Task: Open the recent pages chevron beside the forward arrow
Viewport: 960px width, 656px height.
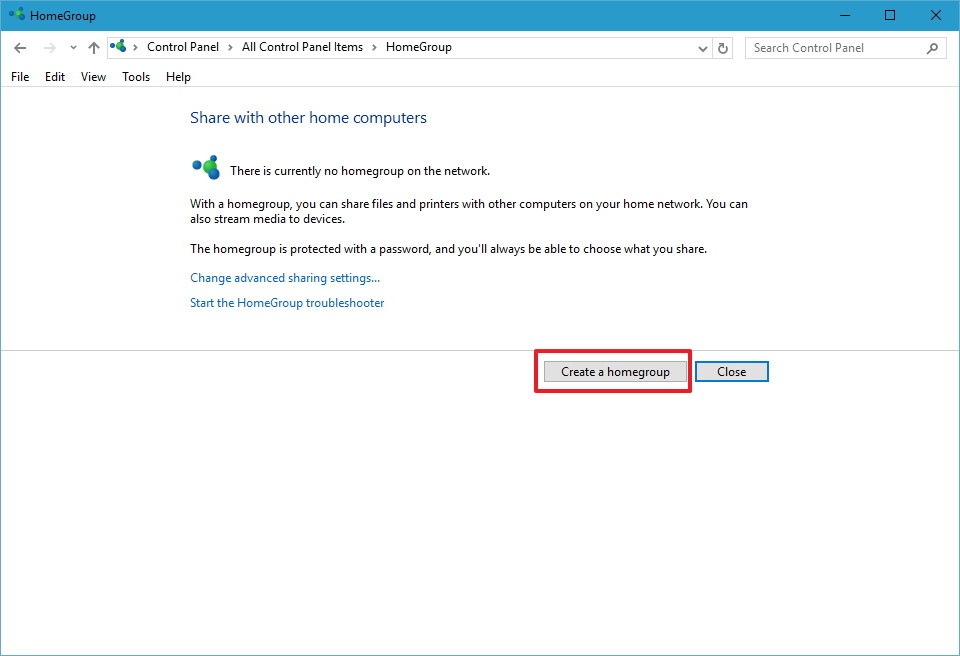Action: (x=72, y=47)
